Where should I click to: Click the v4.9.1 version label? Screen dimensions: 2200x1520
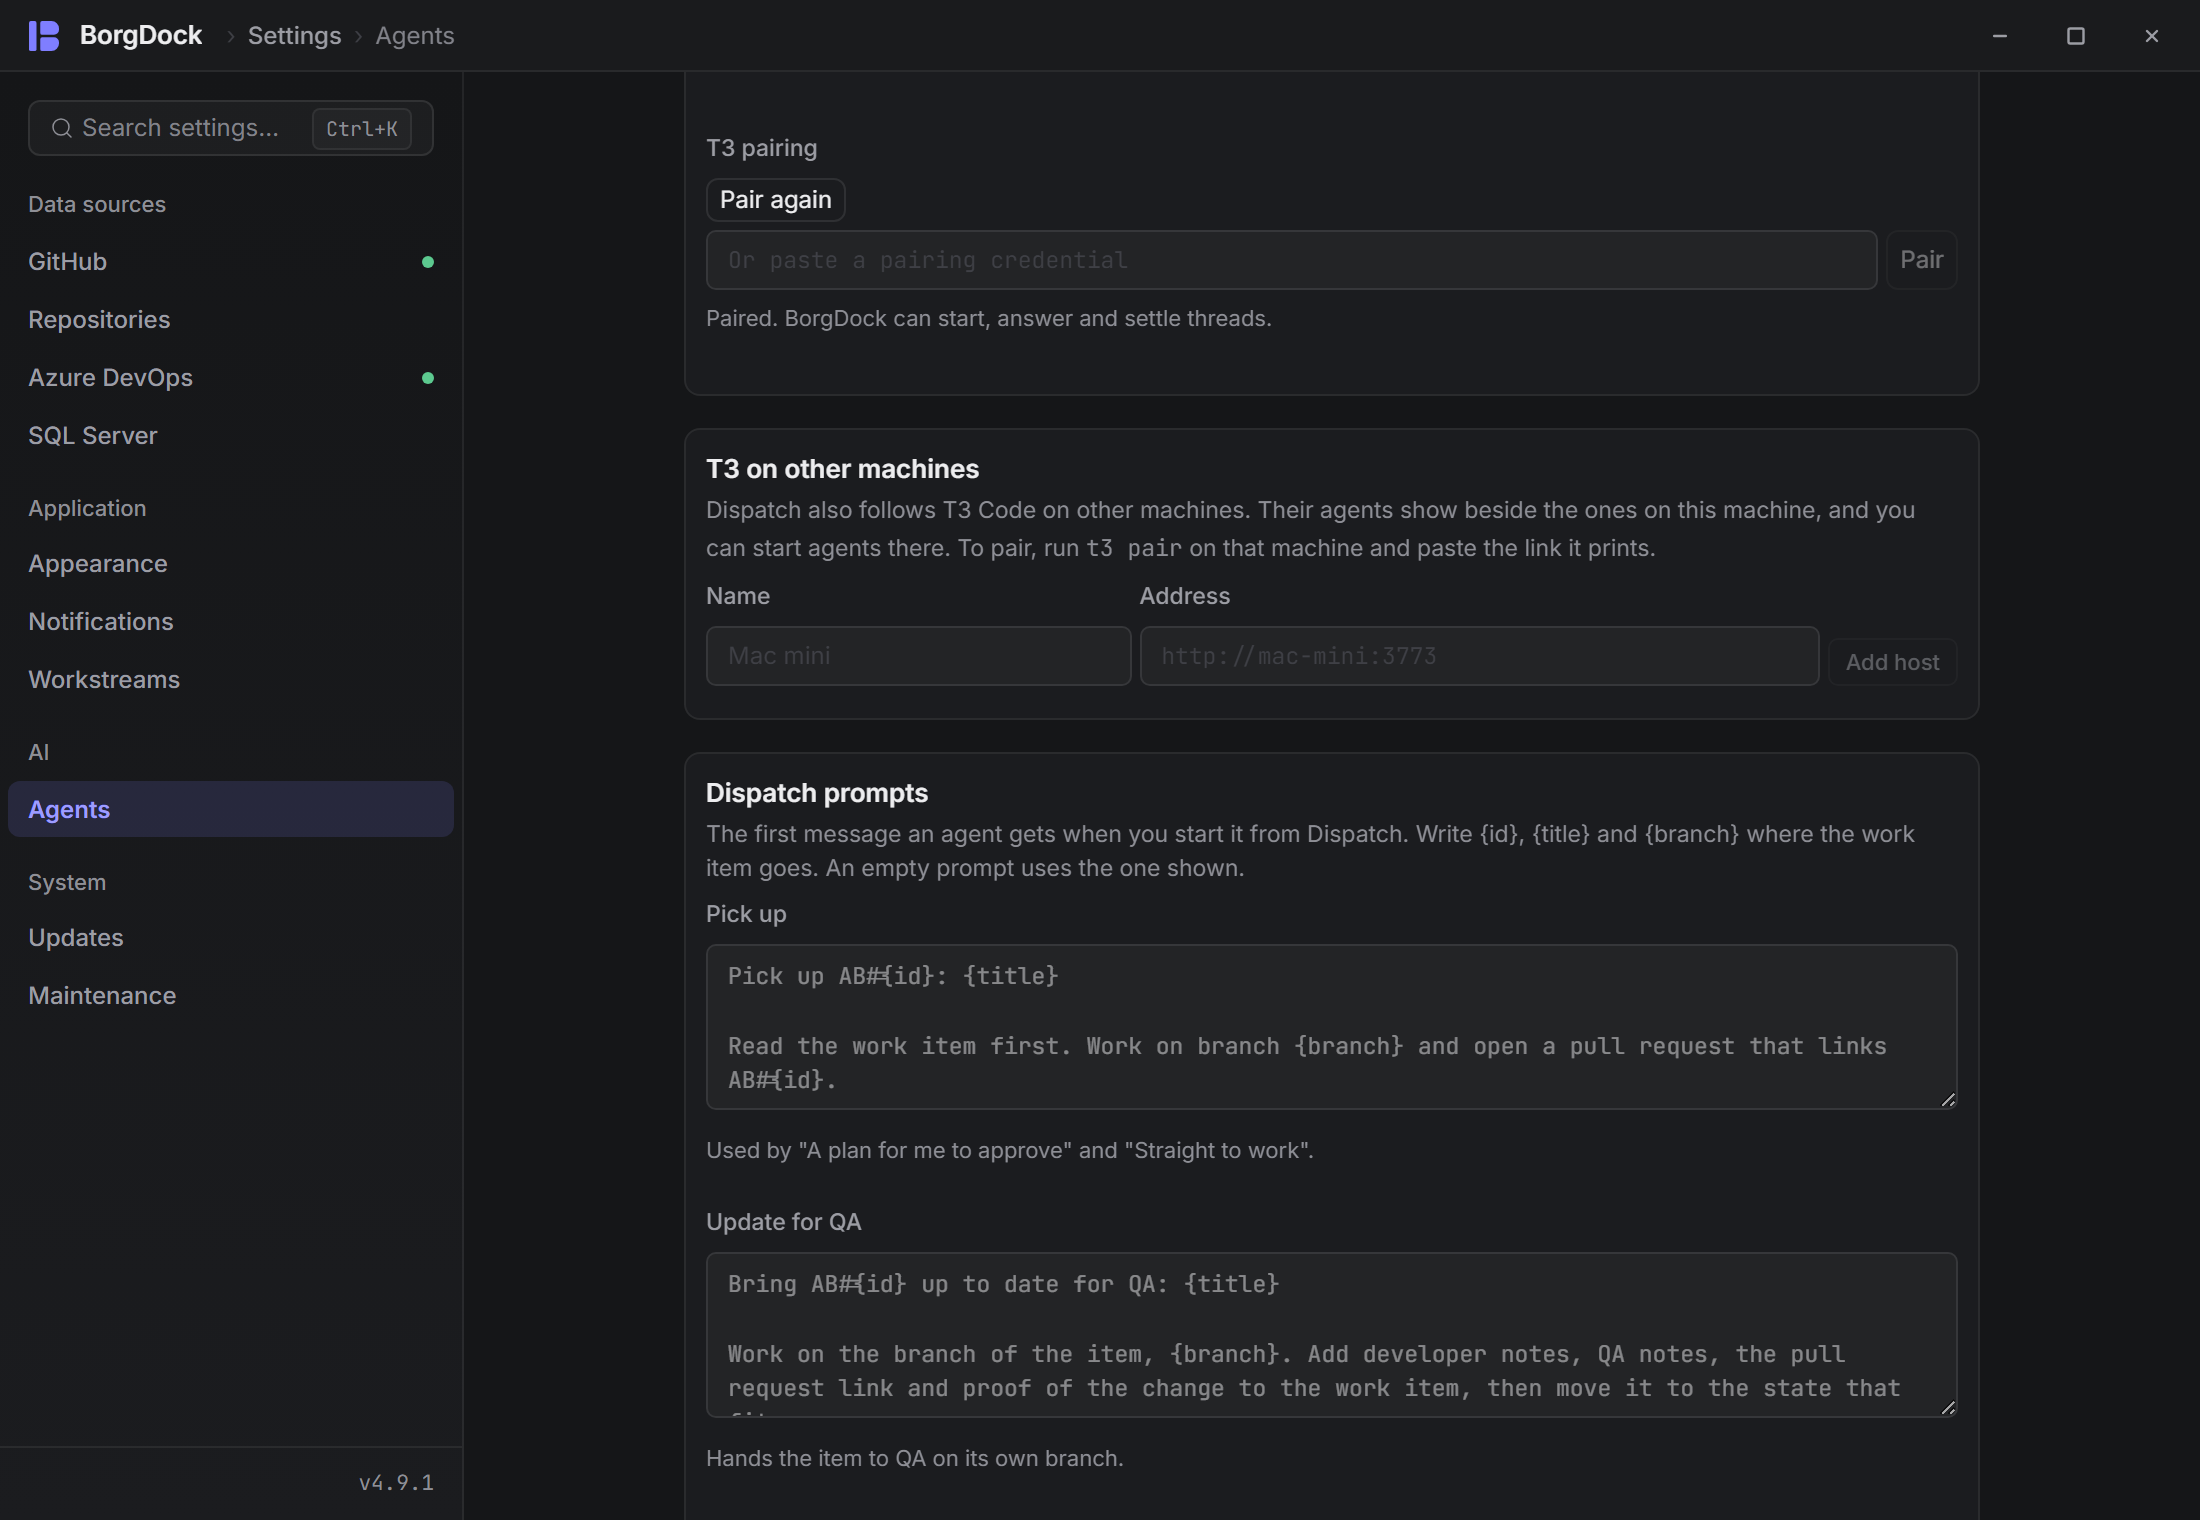pyautogui.click(x=396, y=1483)
